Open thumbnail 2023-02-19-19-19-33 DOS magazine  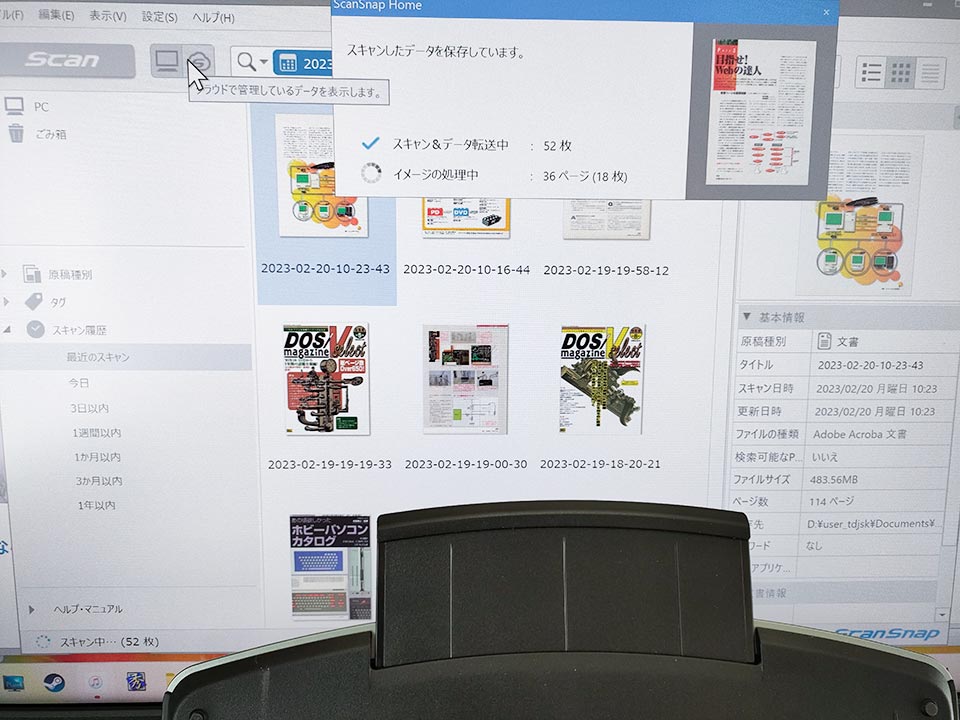point(326,379)
